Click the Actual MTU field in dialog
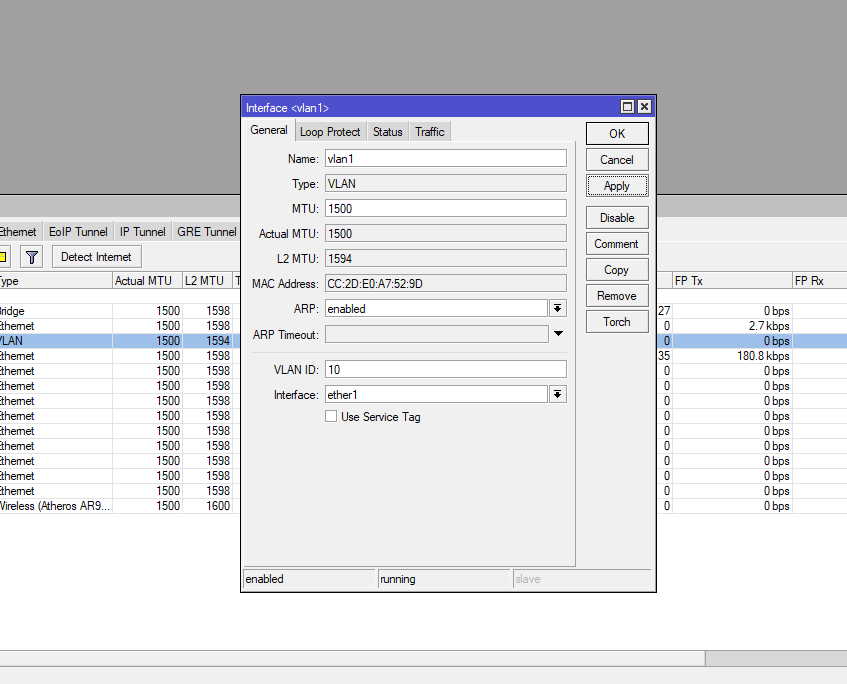The width and height of the screenshot is (847, 684). tap(446, 233)
